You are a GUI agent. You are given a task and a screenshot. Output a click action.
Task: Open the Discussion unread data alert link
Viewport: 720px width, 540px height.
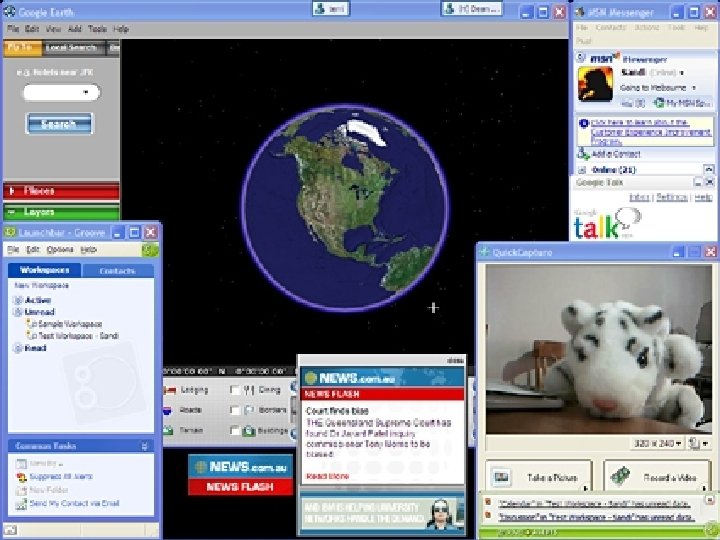point(596,517)
